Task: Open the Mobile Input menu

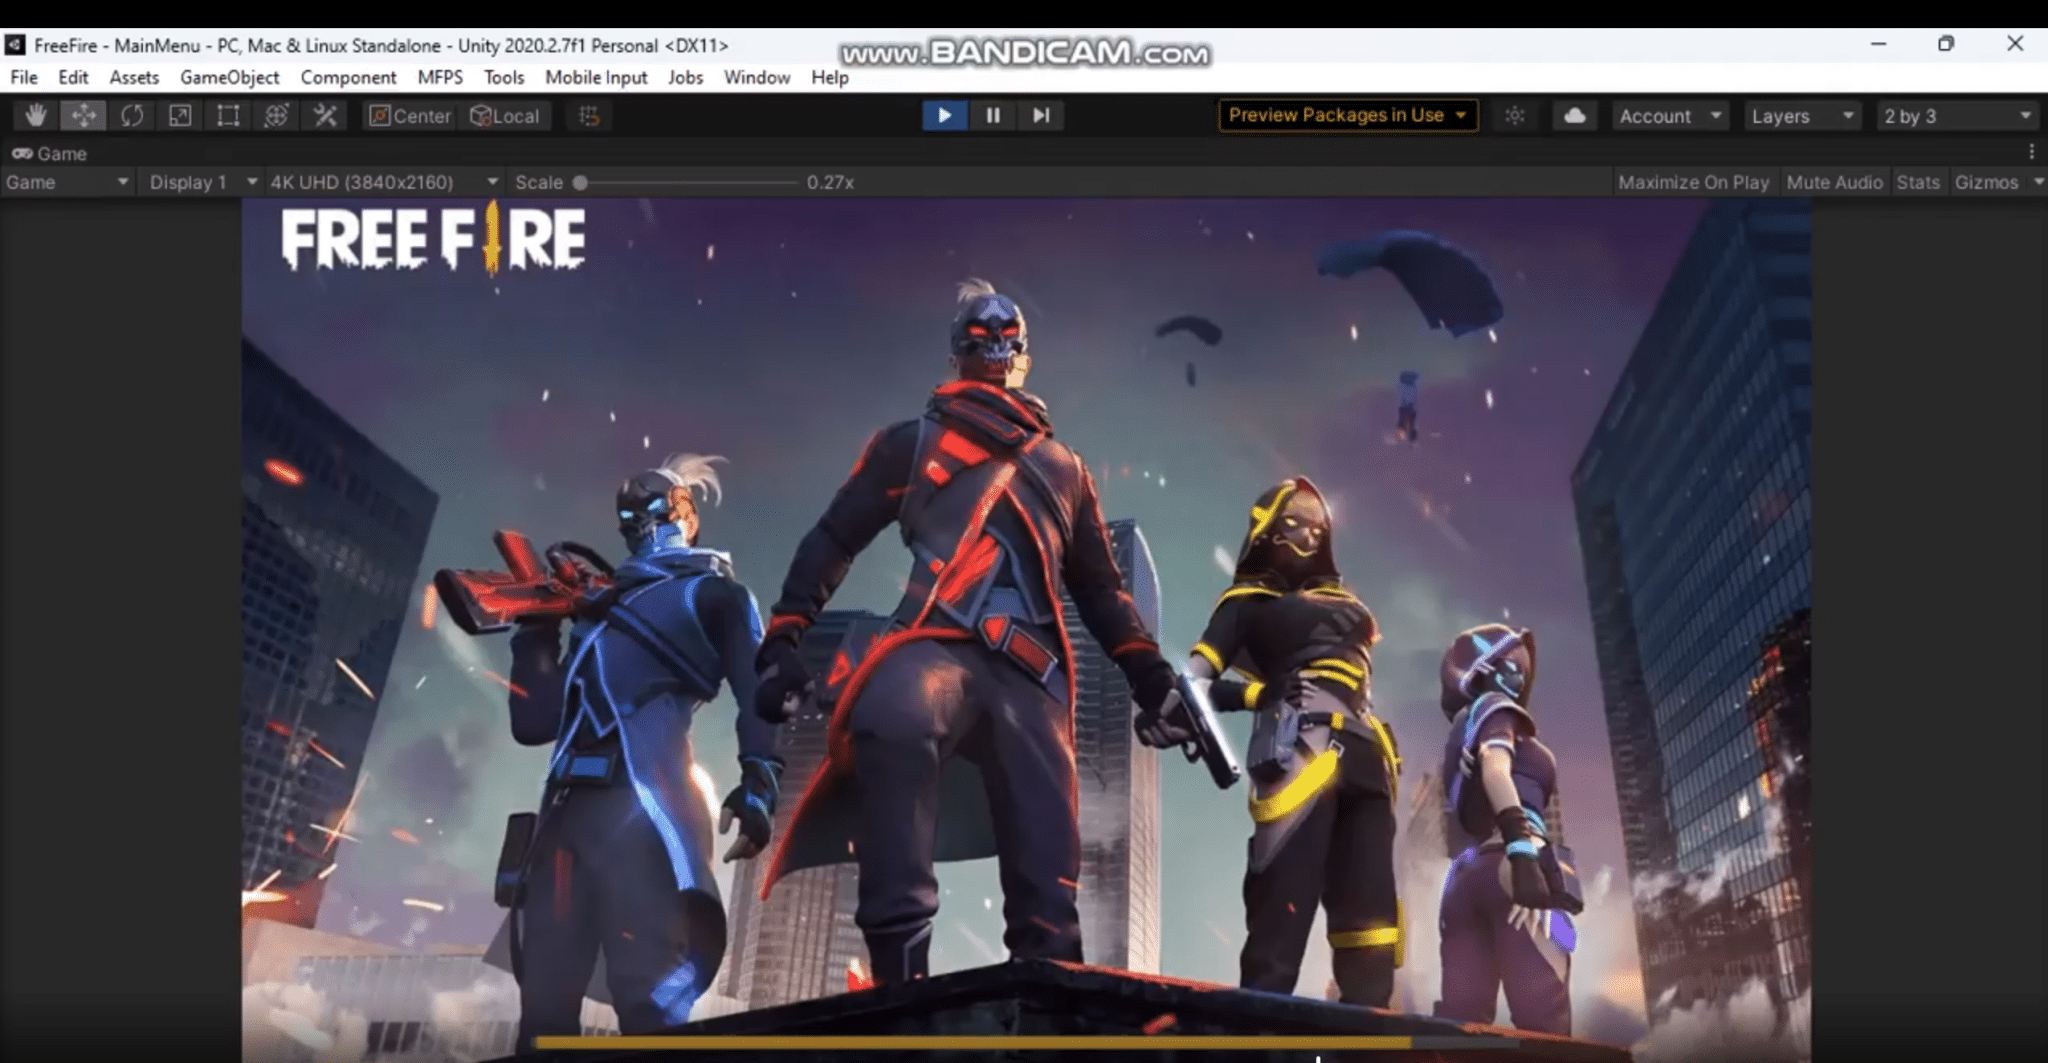Action: click(596, 77)
